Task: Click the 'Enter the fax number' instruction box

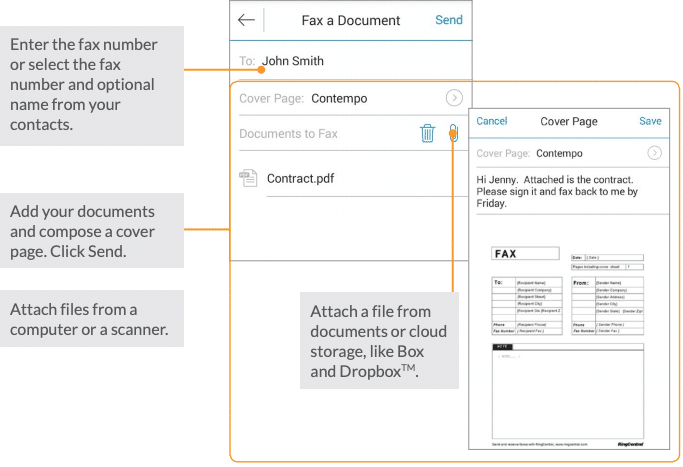Action: click(x=92, y=85)
